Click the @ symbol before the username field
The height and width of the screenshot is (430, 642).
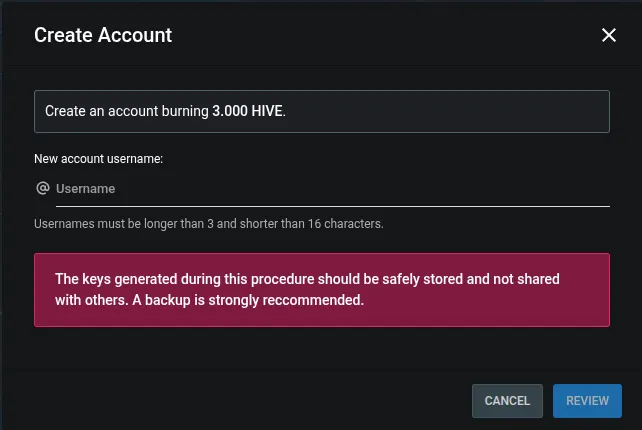[x=43, y=188]
